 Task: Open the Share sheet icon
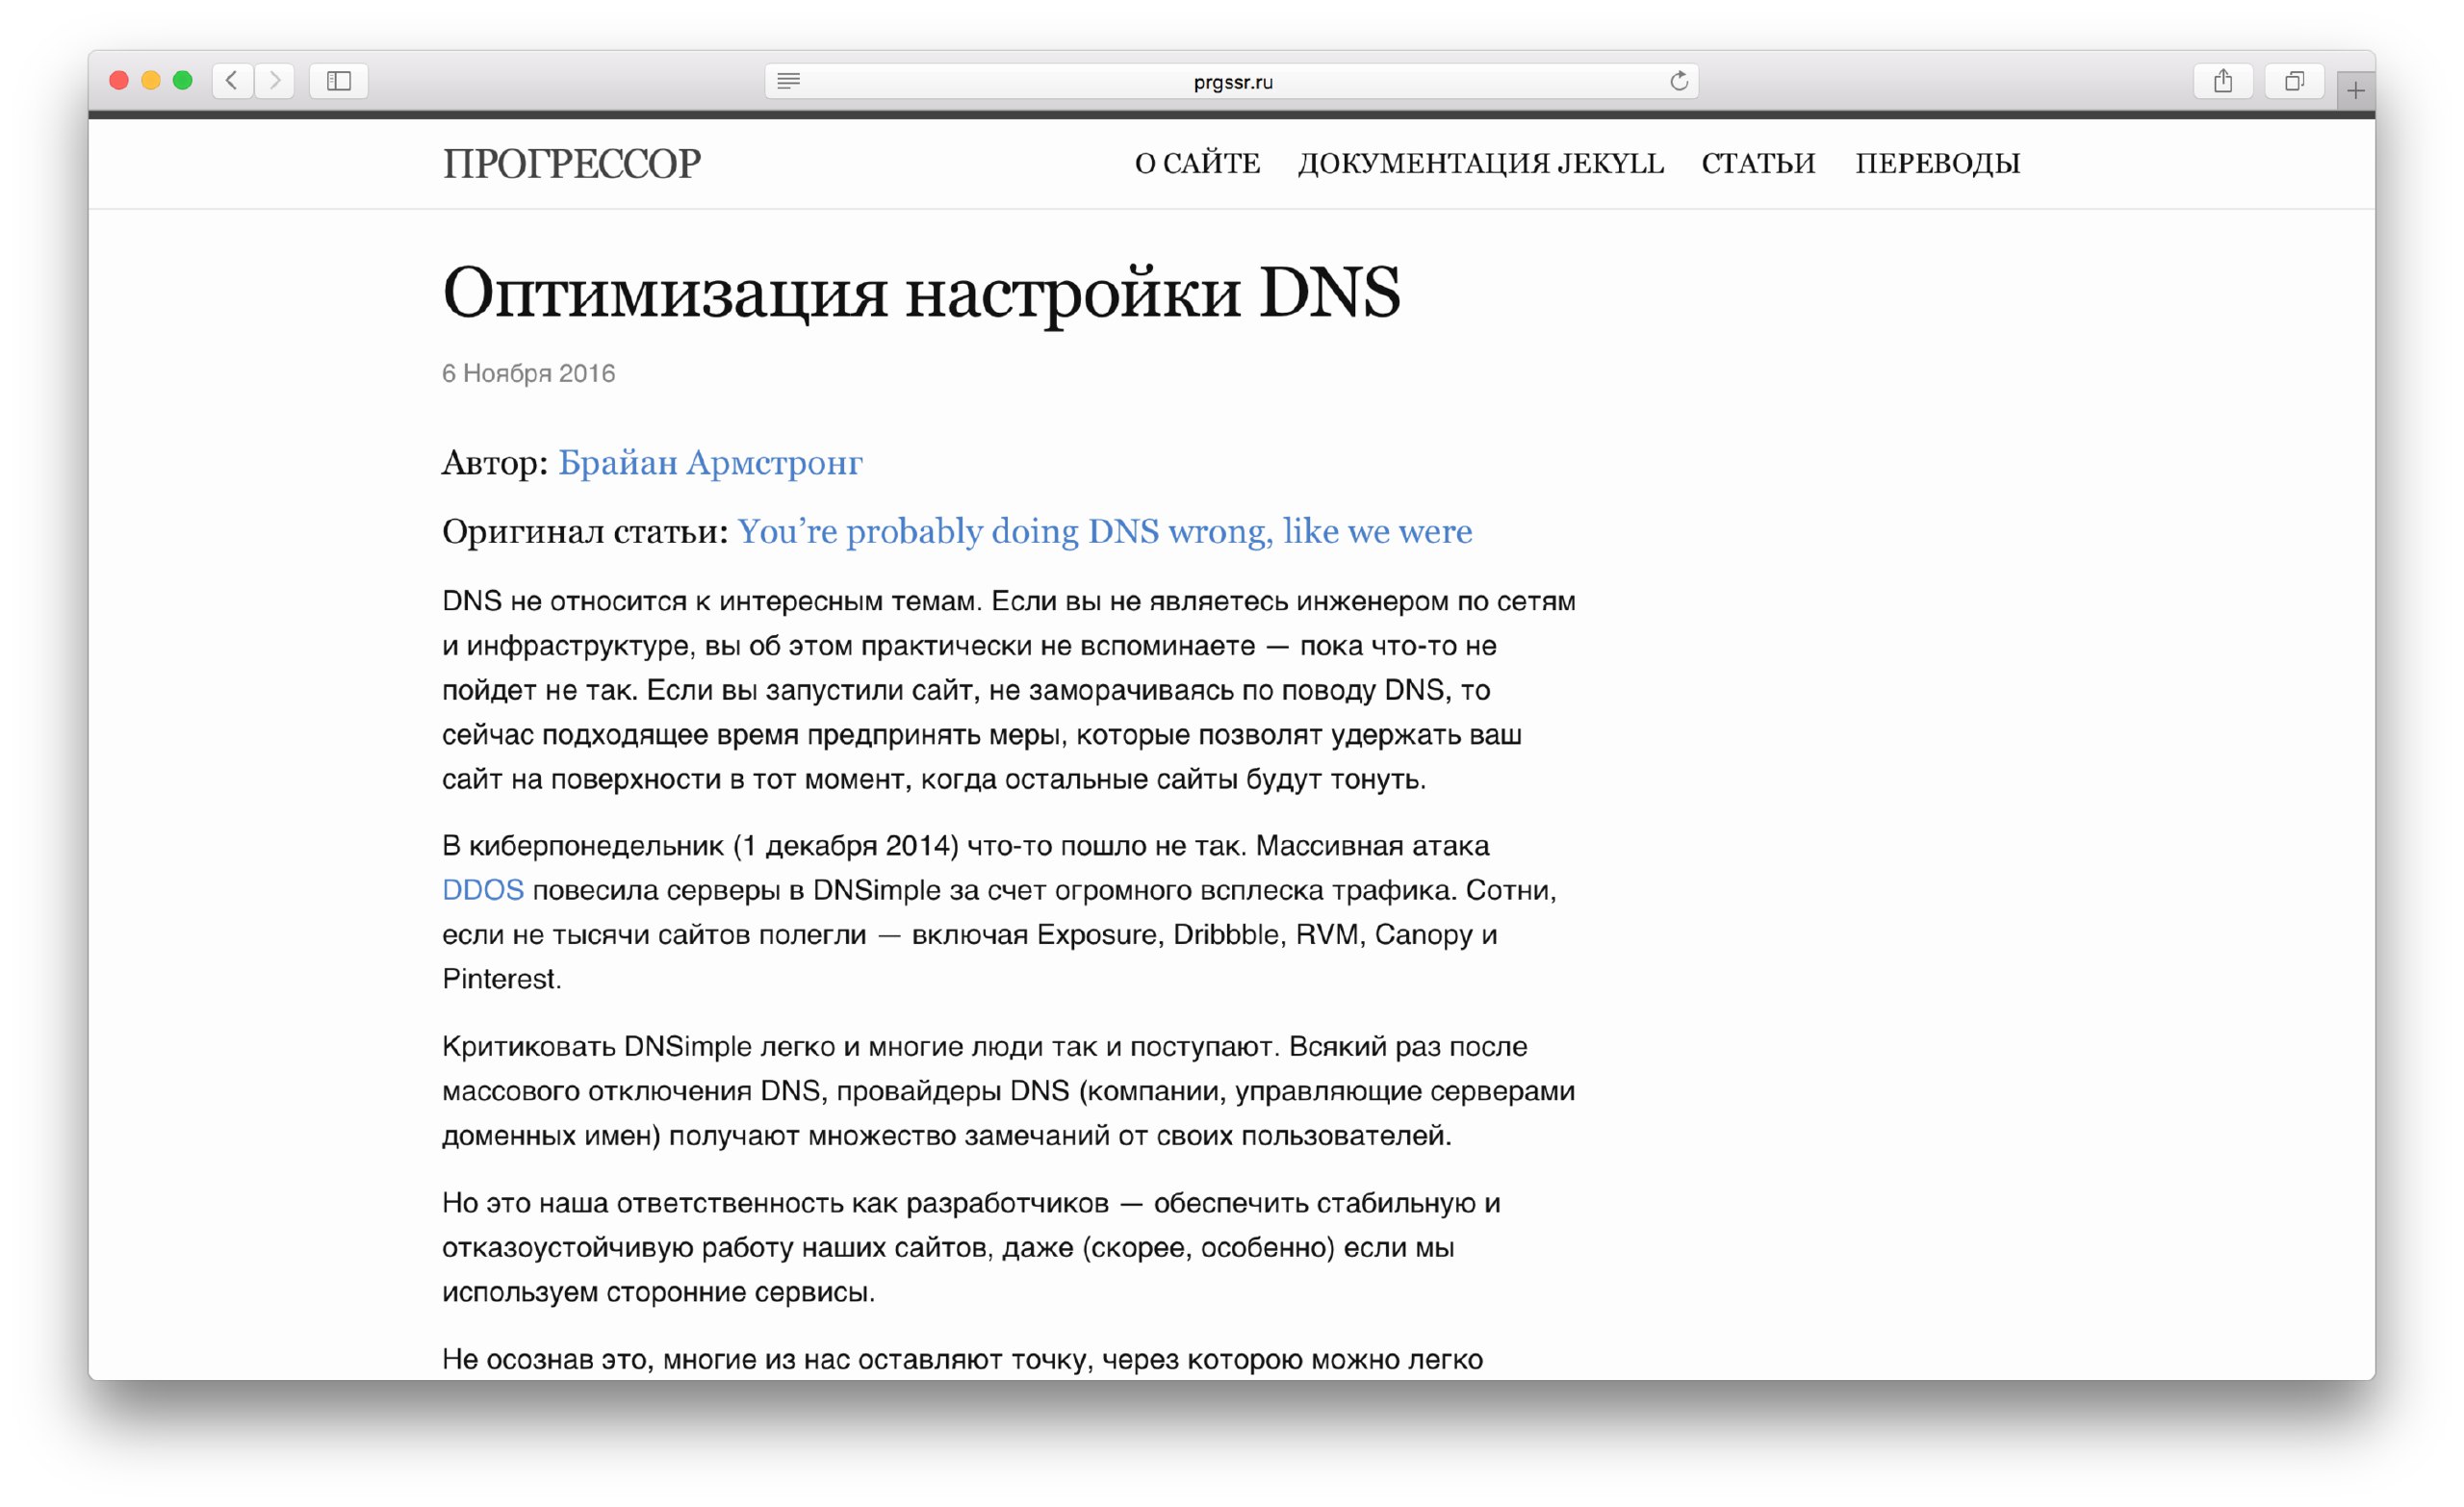(x=2222, y=81)
